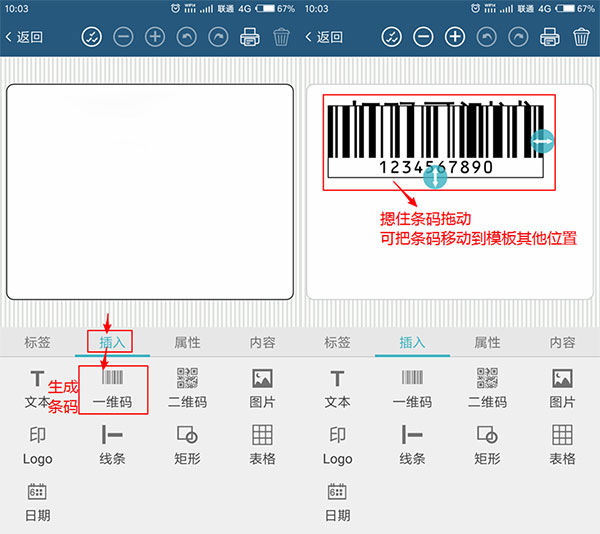Click the printer icon in right screen toolbar
The height and width of the screenshot is (534, 600).
pos(549,37)
